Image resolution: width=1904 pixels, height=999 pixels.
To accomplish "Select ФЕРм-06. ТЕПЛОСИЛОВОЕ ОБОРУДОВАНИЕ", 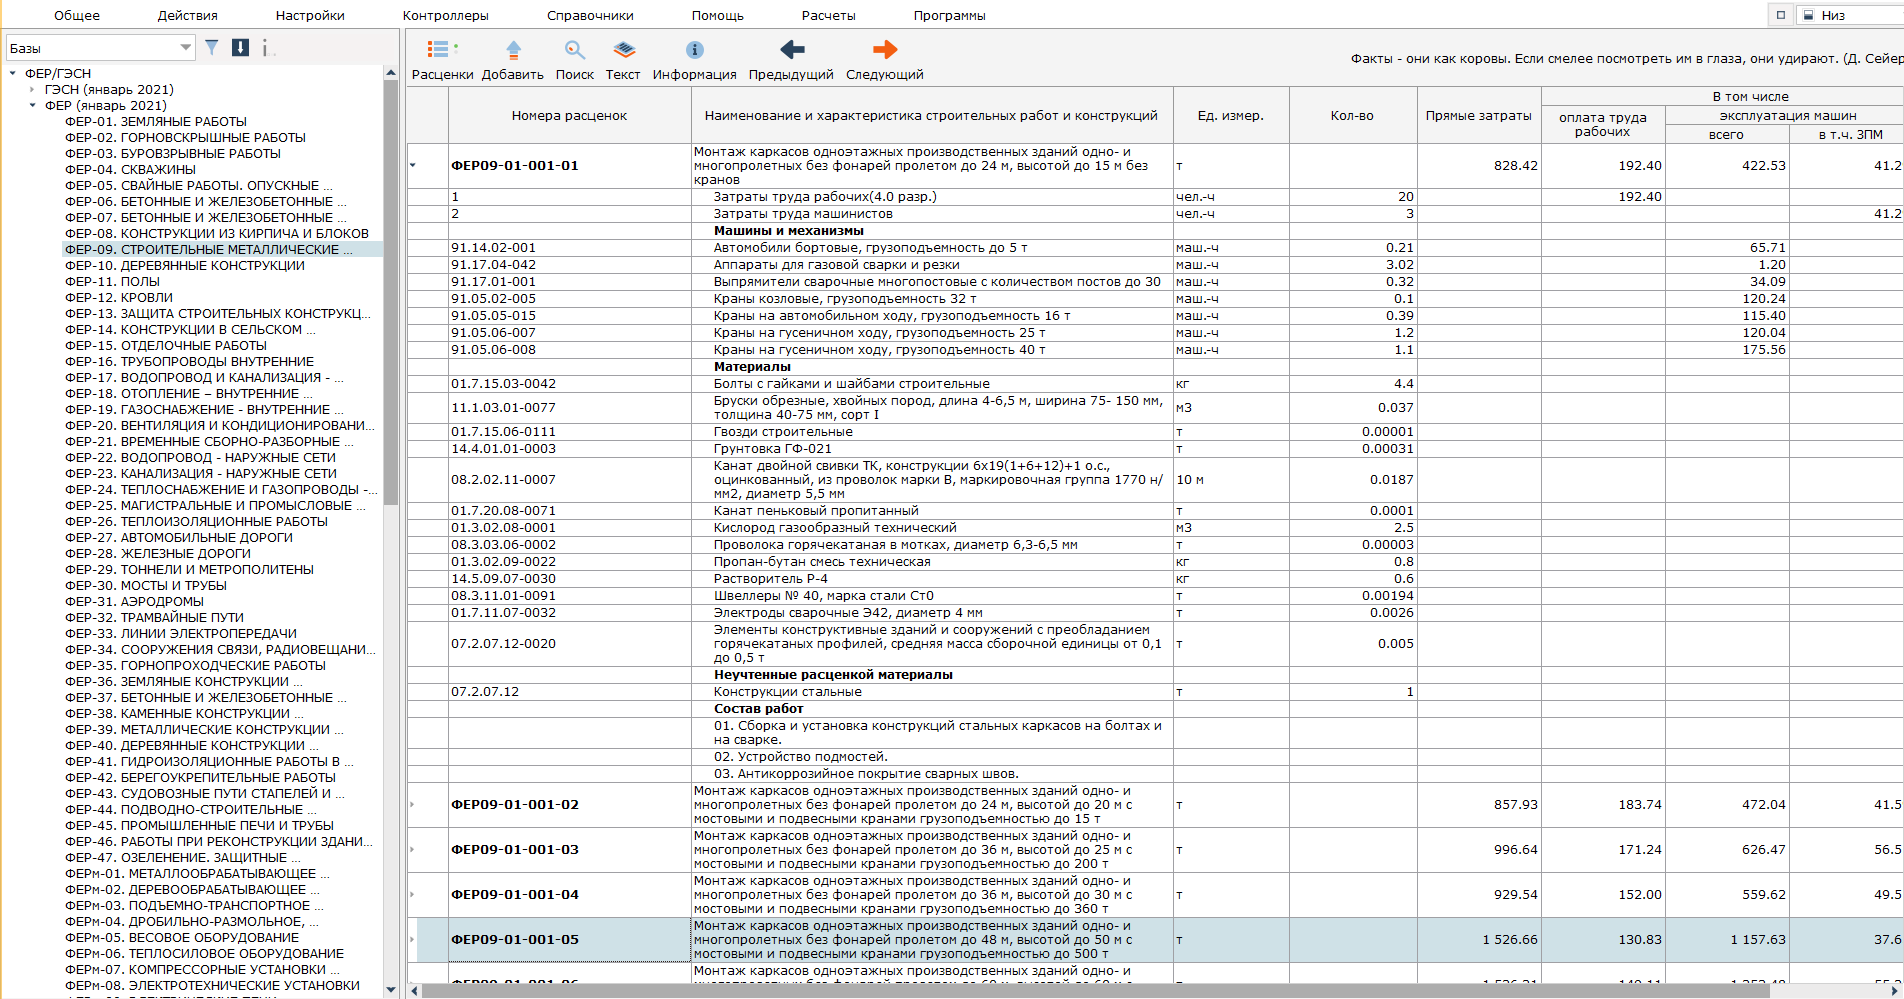I will pos(204,953).
